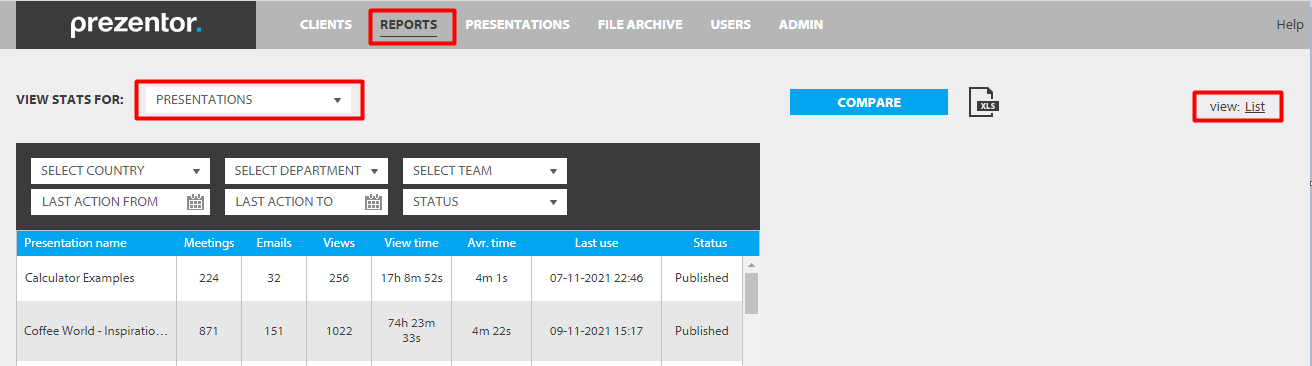The height and width of the screenshot is (366, 1312).
Task: Sort by Status column header
Action: pyautogui.click(x=711, y=243)
